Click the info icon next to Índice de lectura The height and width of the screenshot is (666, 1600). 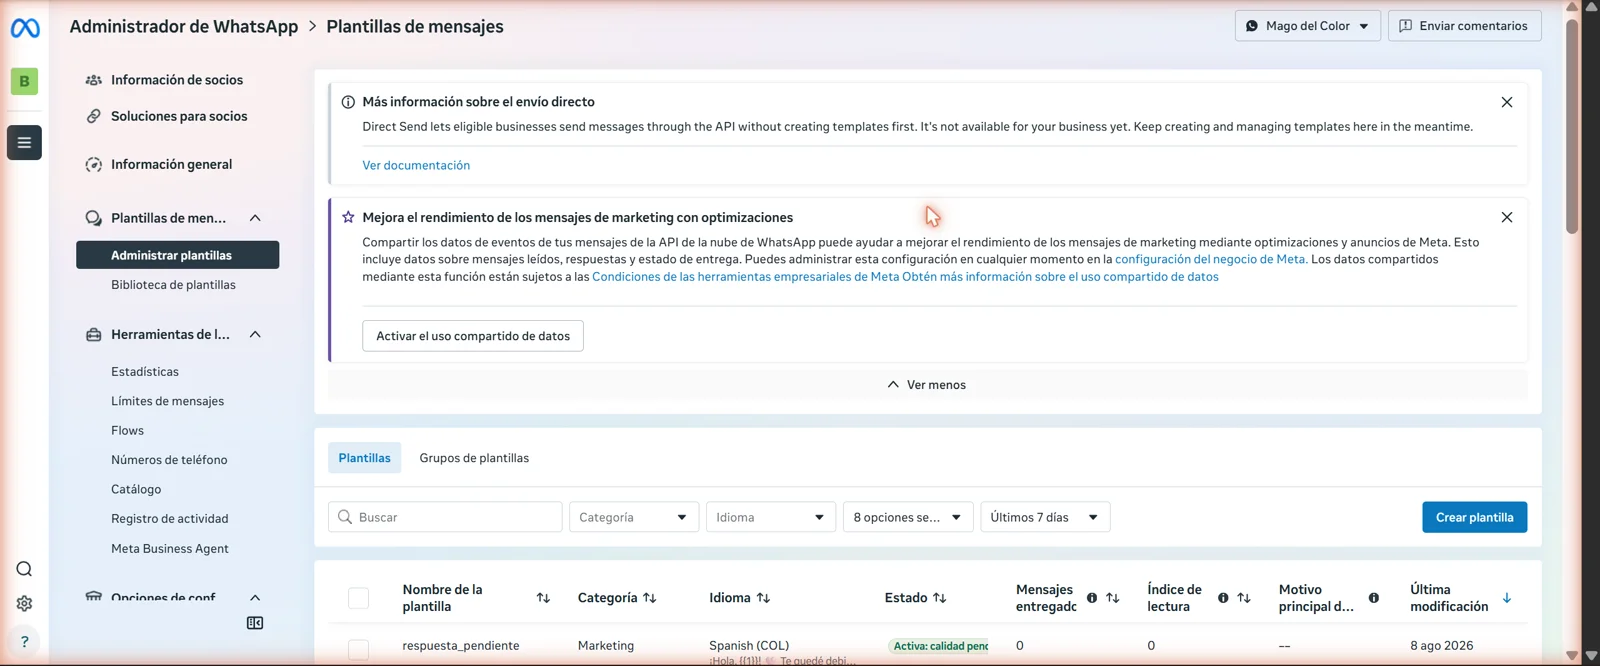pyautogui.click(x=1223, y=598)
